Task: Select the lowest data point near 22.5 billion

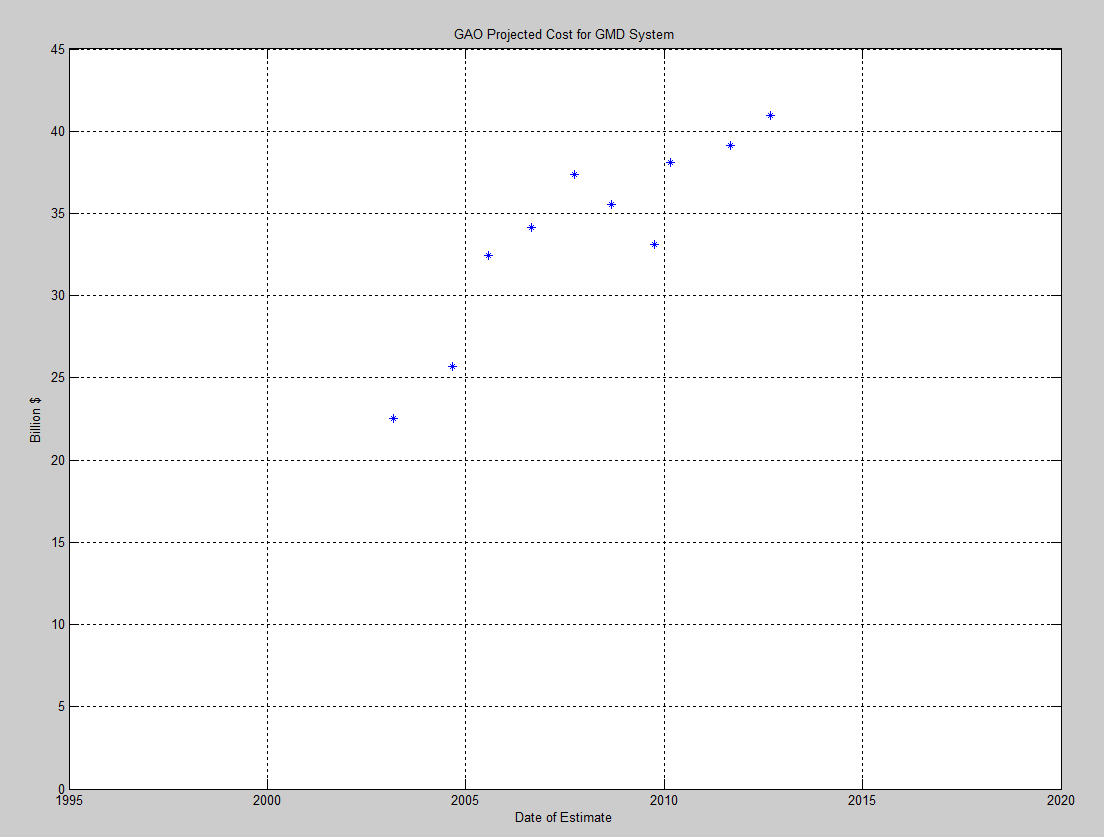Action: click(x=393, y=418)
